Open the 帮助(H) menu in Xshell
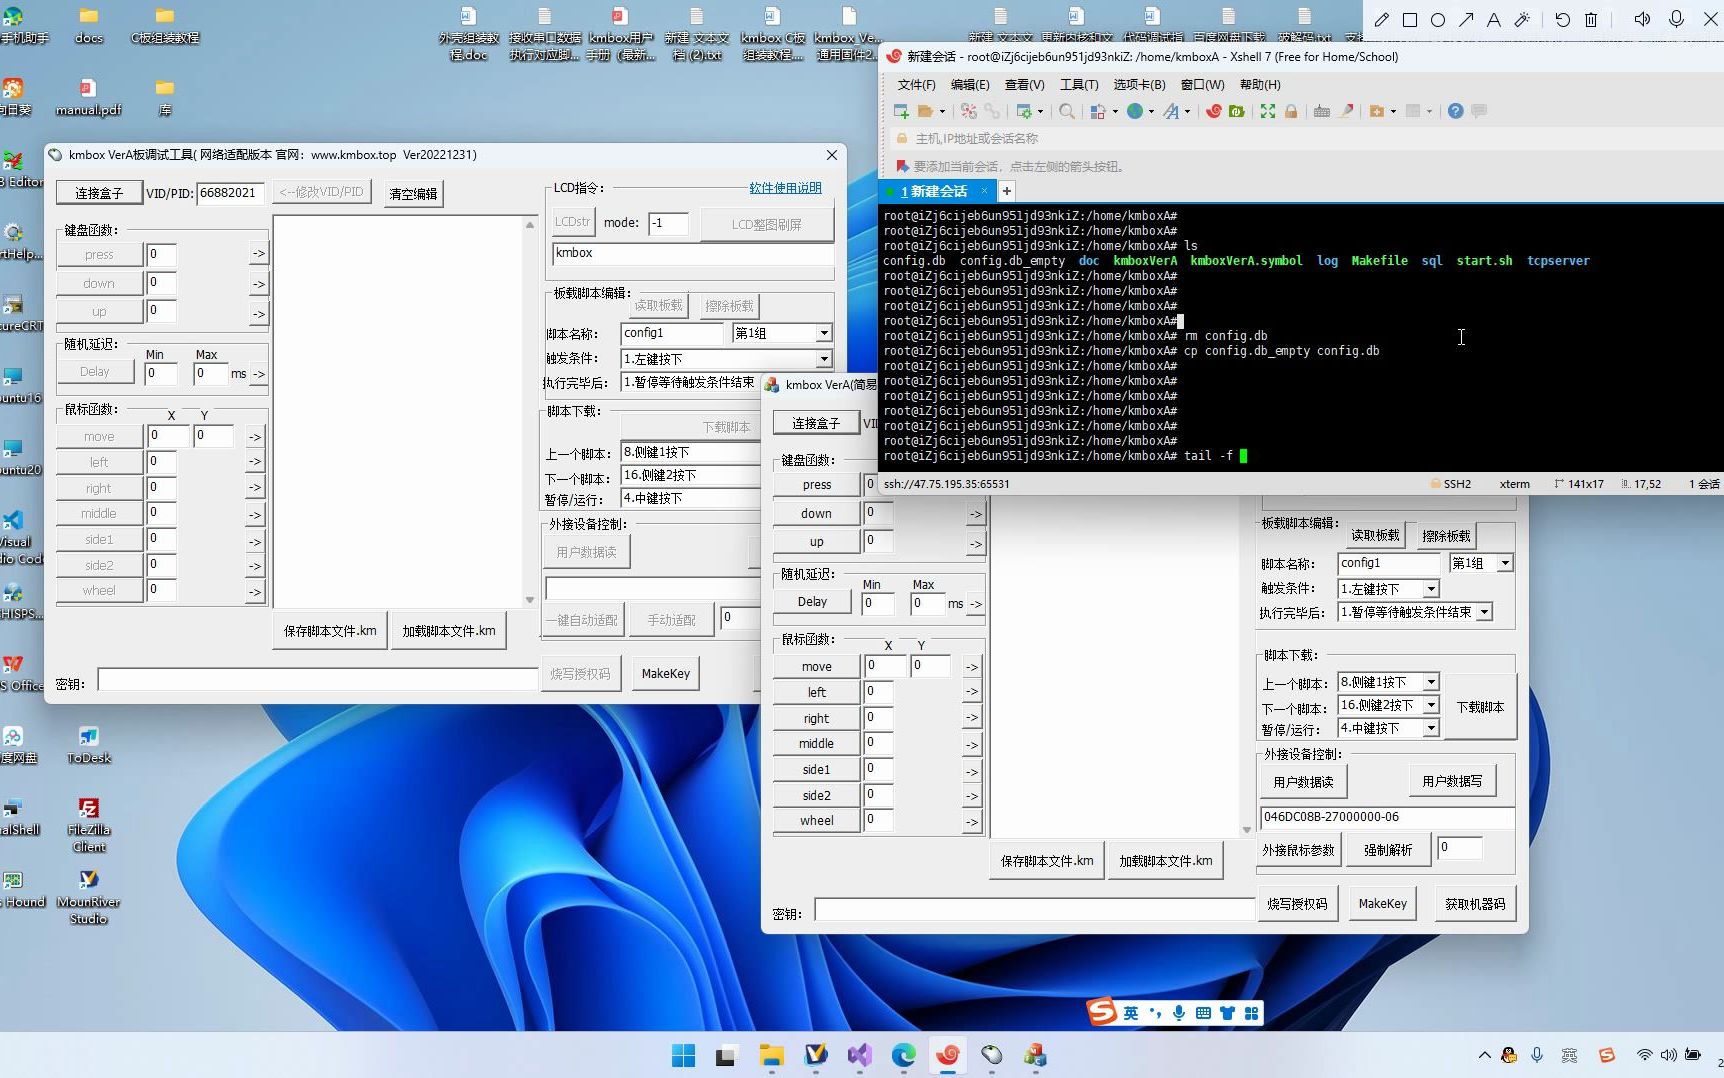 (x=1260, y=85)
